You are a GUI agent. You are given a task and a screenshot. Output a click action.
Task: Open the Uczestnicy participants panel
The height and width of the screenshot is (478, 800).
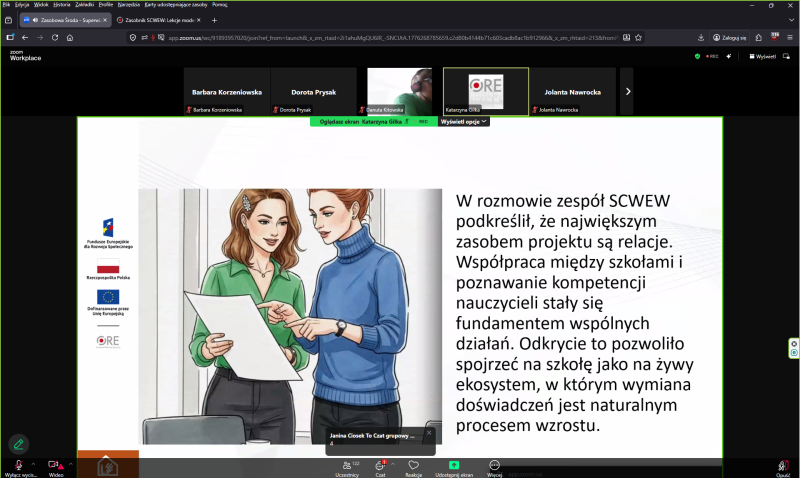350,466
